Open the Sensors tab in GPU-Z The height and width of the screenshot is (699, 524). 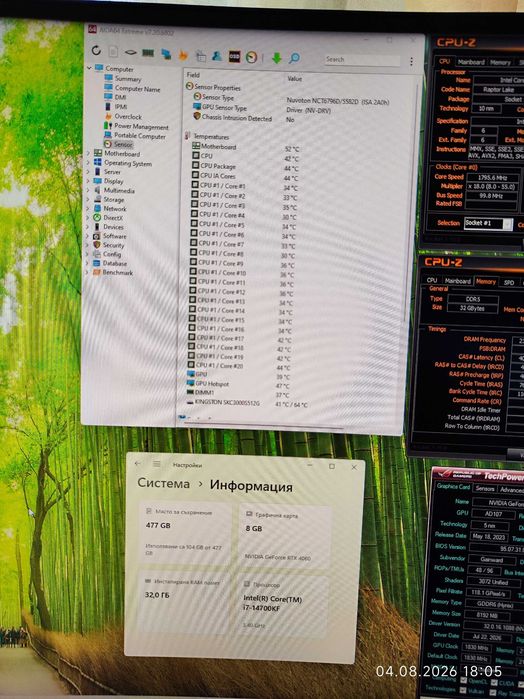click(484, 489)
